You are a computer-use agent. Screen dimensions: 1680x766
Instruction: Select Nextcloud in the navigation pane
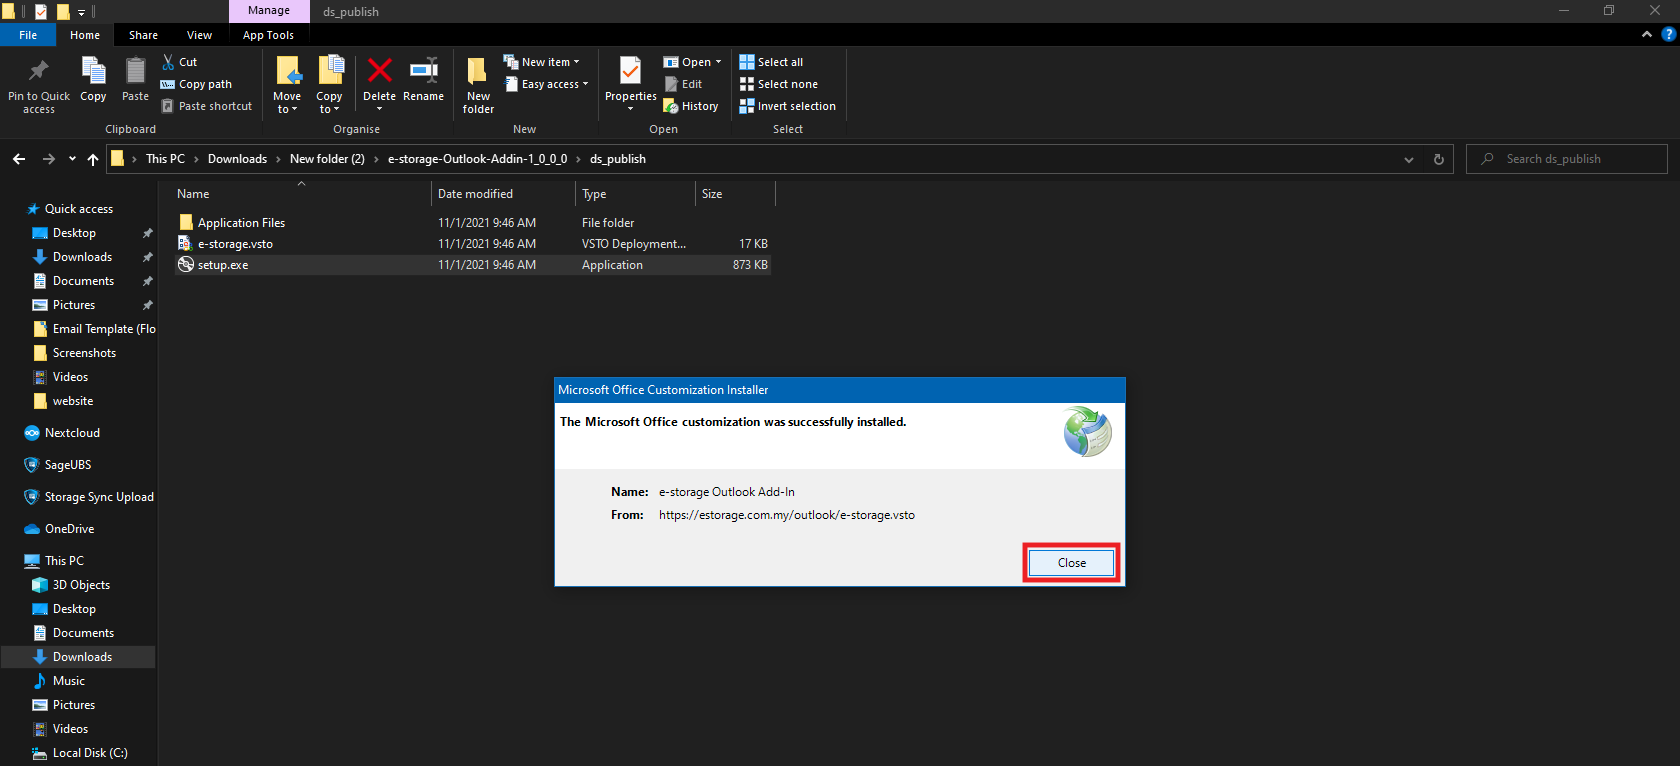[72, 433]
